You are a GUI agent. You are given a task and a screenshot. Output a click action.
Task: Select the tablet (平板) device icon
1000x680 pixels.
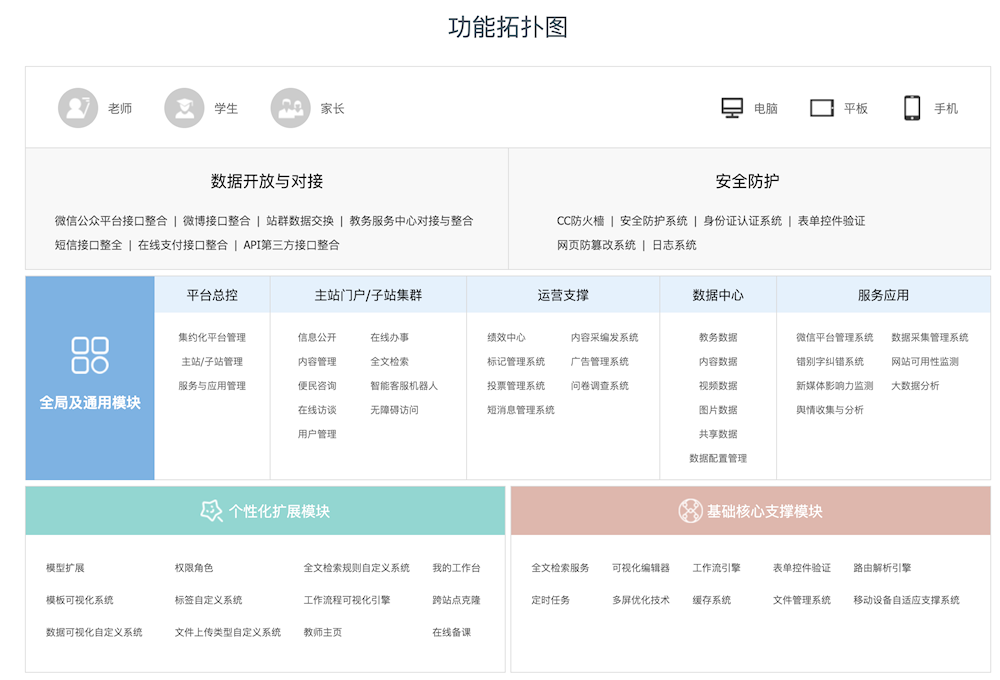(x=822, y=108)
